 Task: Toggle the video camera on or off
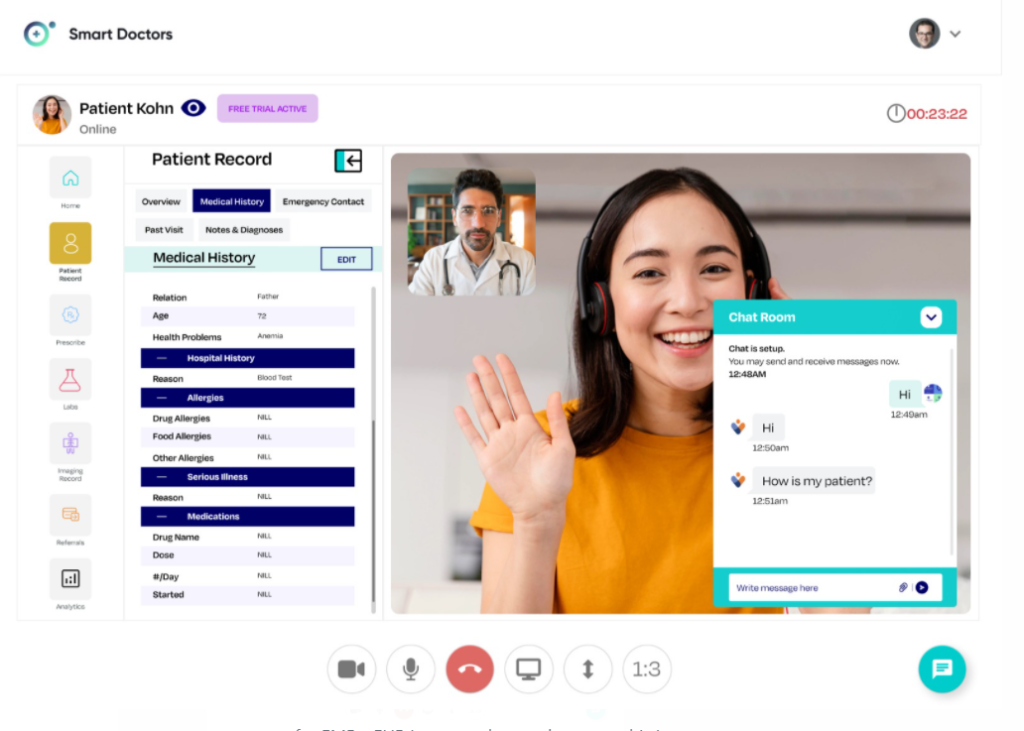coord(351,669)
